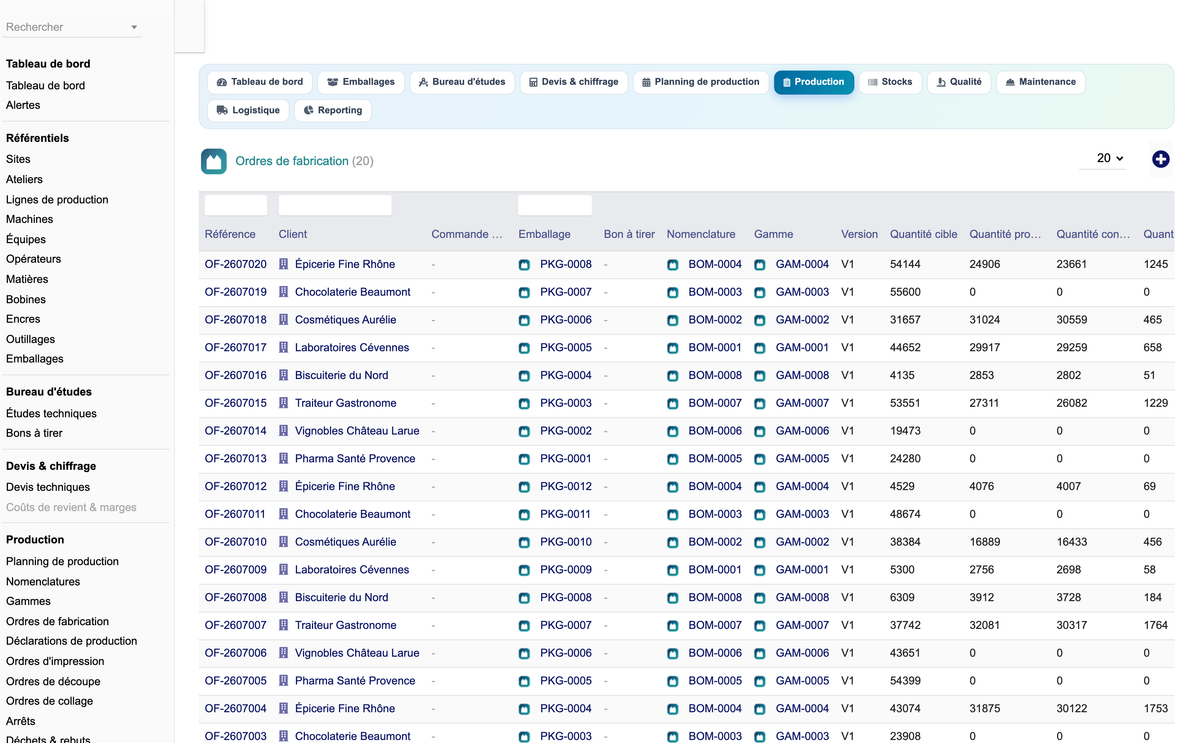Open order OF-2607015 link
The height and width of the screenshot is (743, 1200).
(x=236, y=403)
